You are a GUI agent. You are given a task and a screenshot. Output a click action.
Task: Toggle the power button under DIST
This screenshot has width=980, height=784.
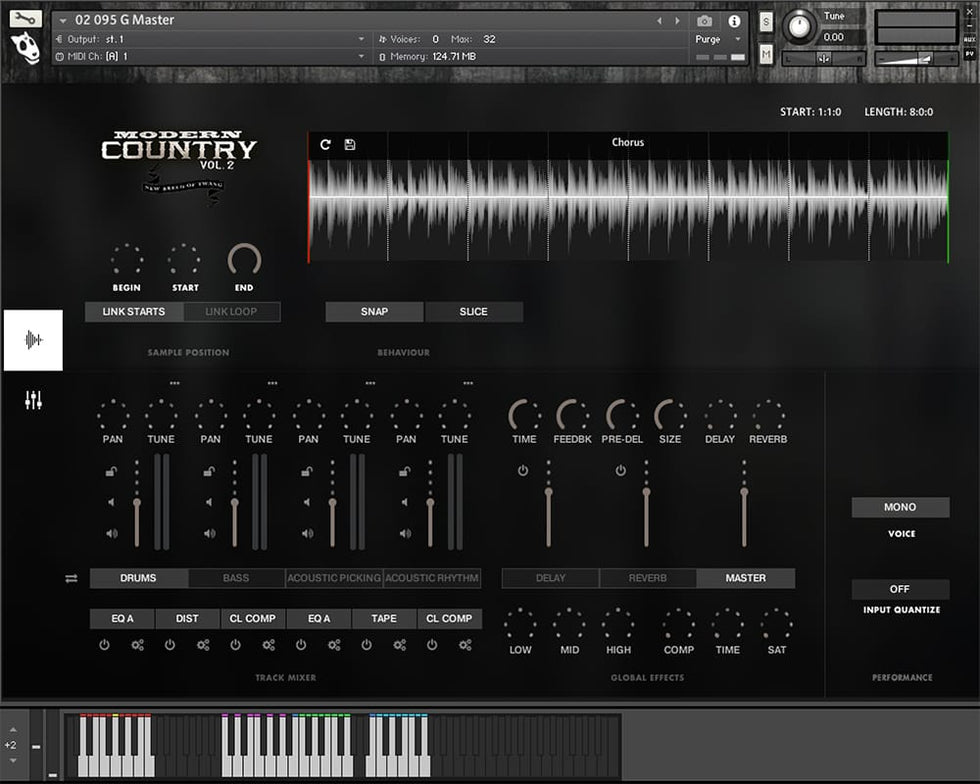pyautogui.click(x=170, y=645)
